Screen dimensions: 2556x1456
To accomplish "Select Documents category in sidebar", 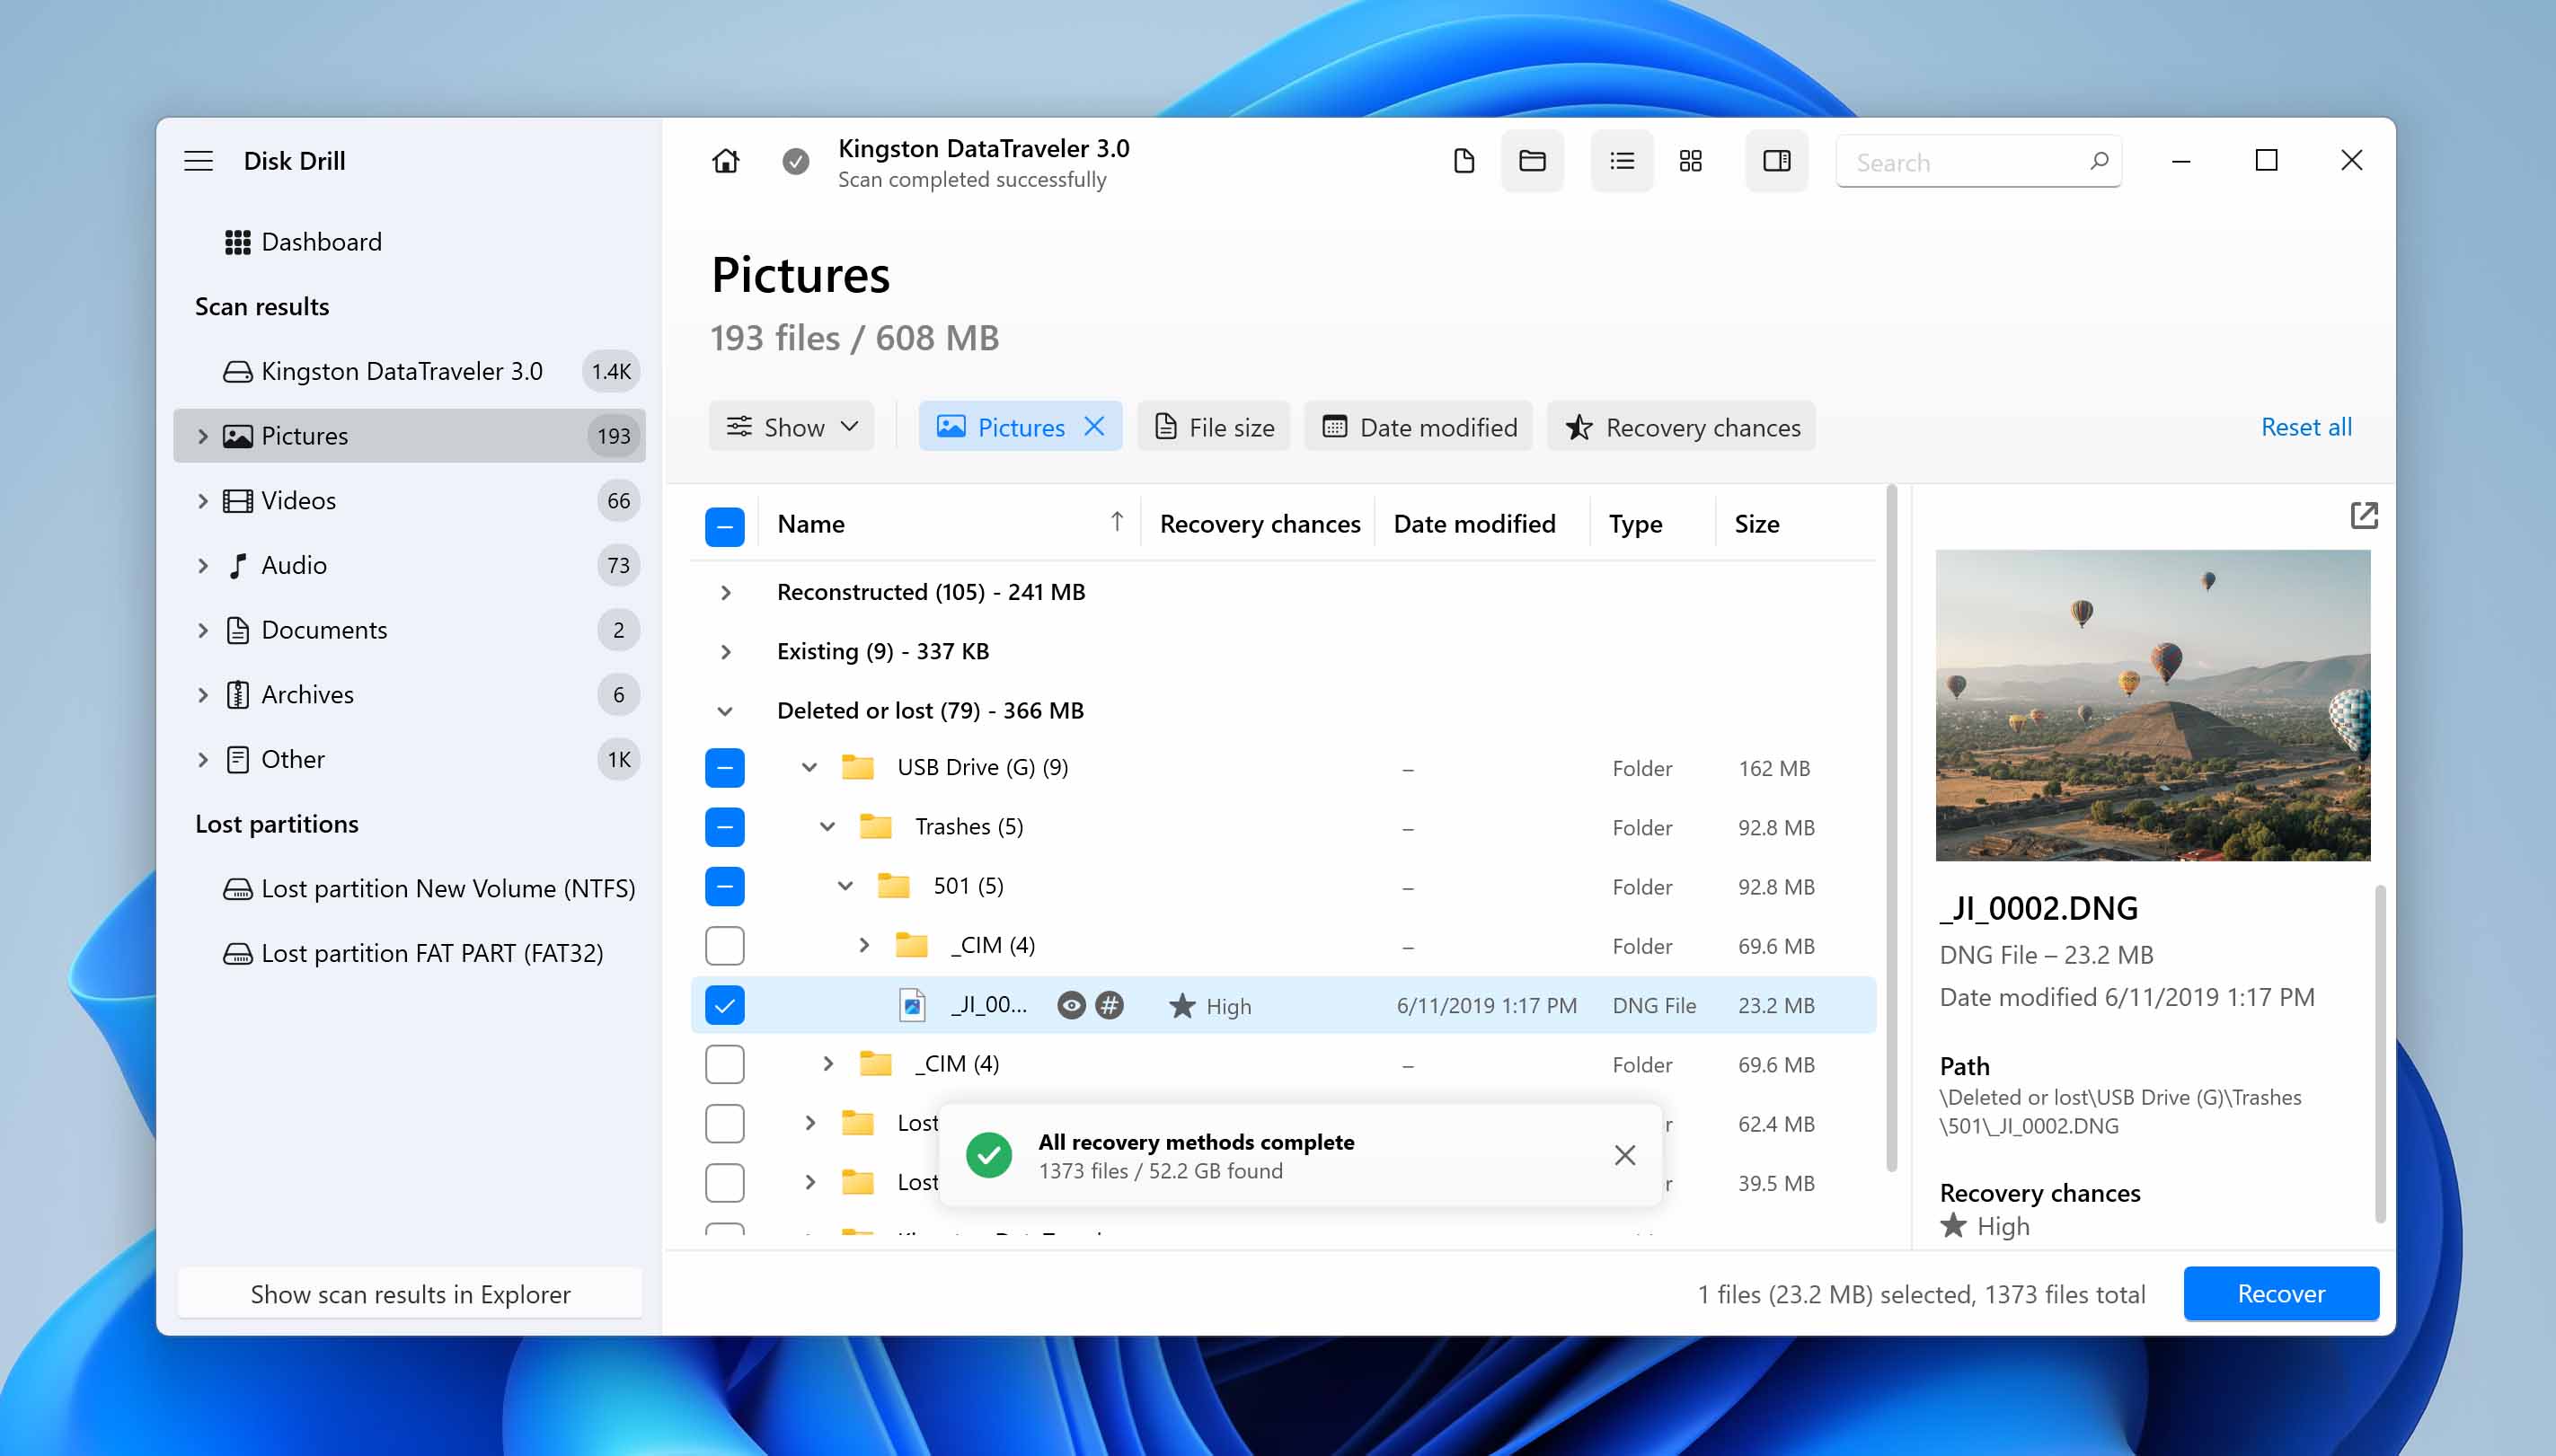I will tap(410, 630).
